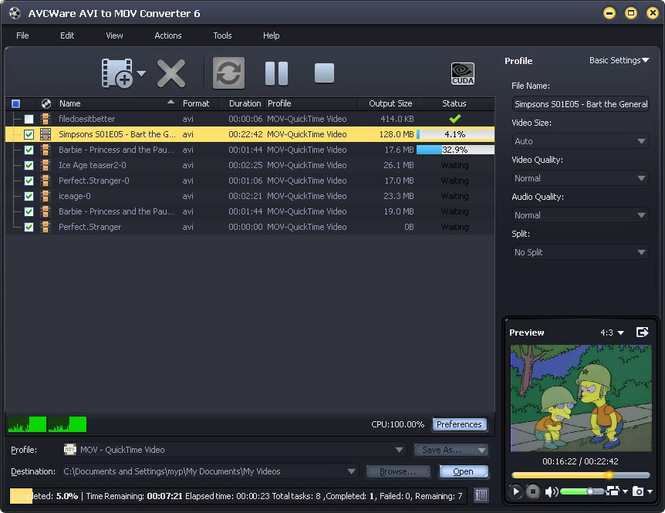Click the Browse... button
This screenshot has height=513, width=665.
(398, 471)
